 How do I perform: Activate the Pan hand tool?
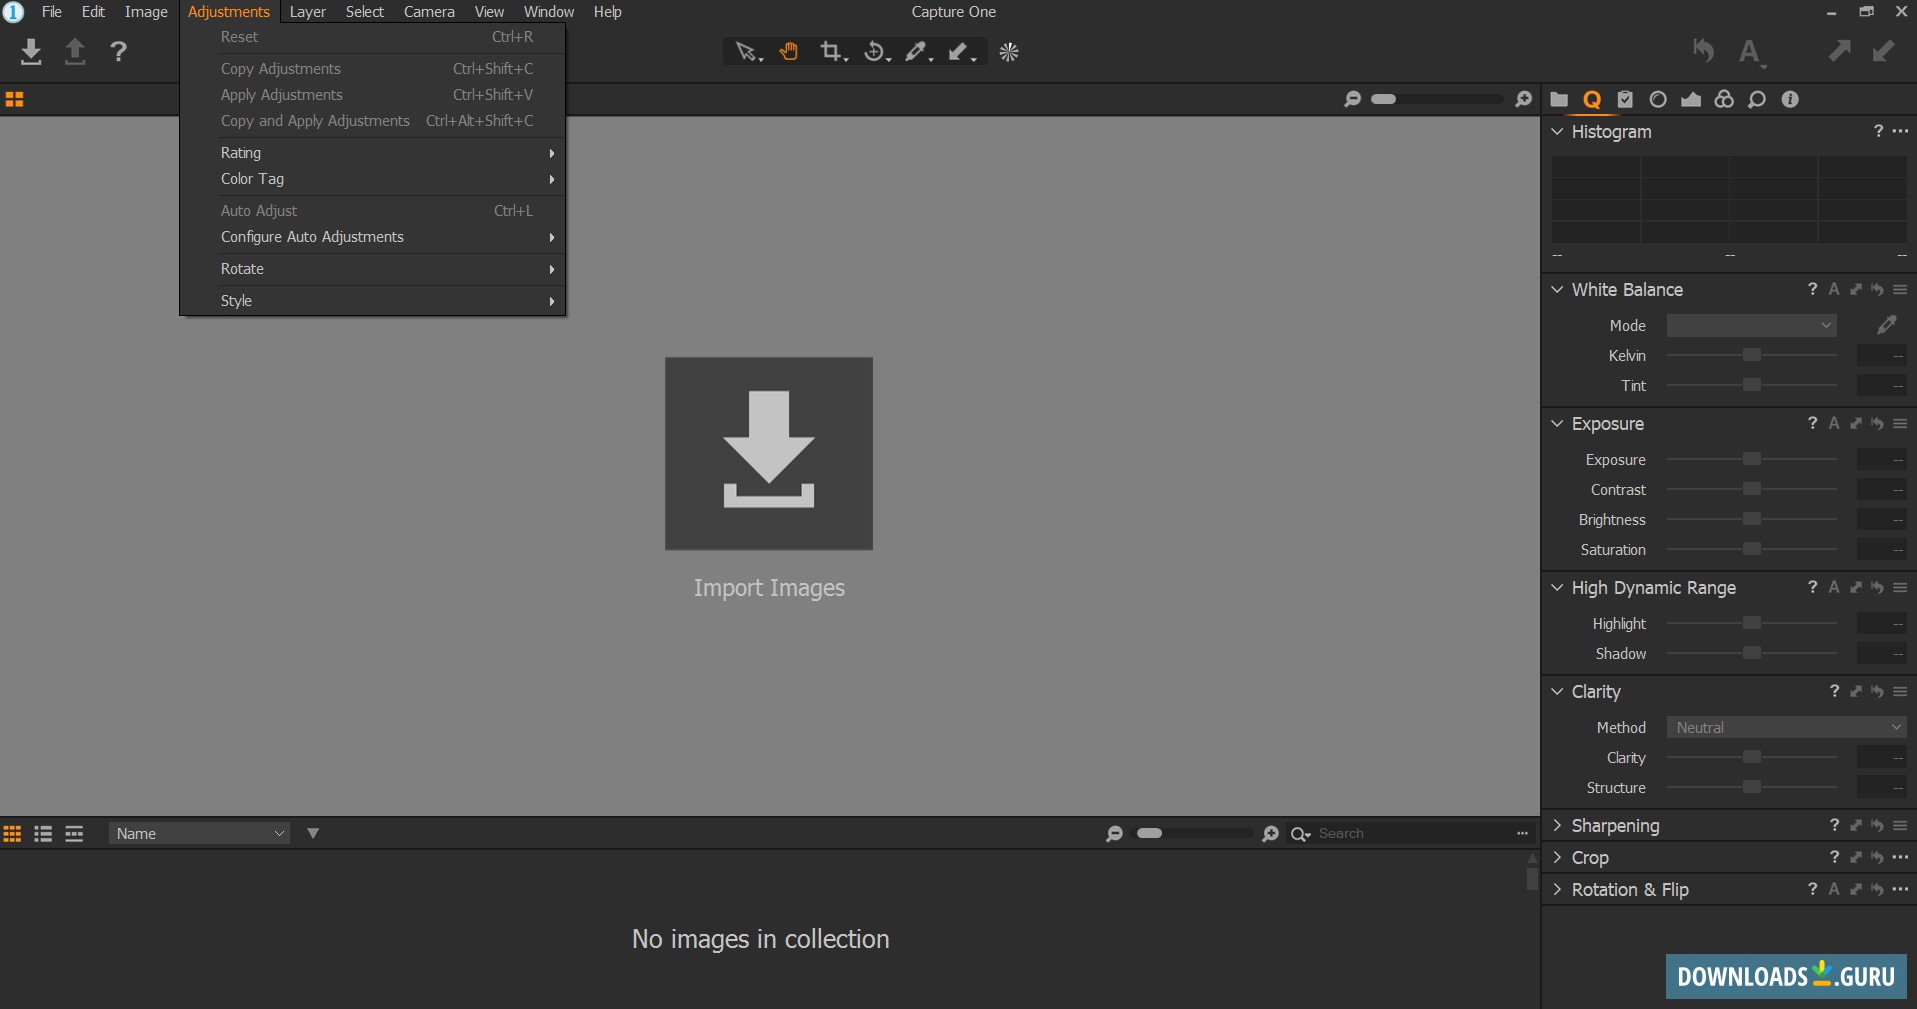click(x=789, y=52)
